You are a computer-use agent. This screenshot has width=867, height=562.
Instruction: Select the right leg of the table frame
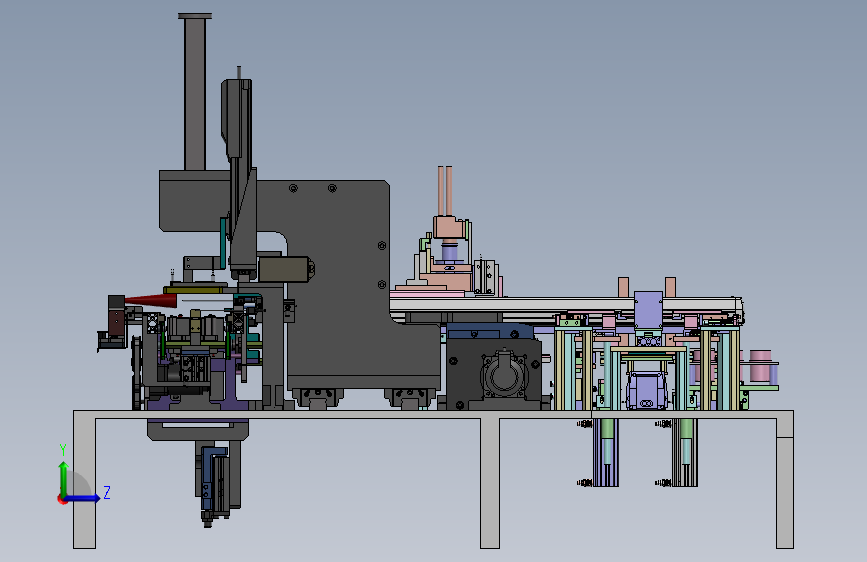785,482
